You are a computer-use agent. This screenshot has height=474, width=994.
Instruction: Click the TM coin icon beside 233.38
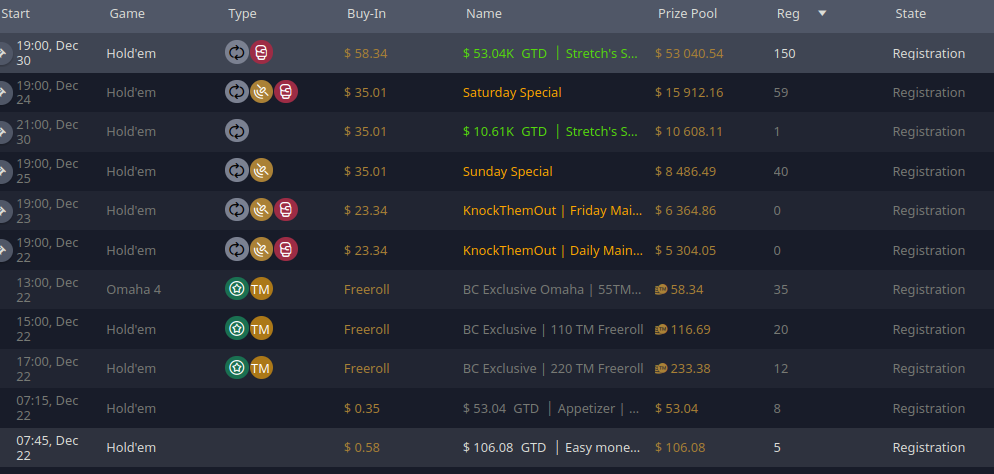pos(661,369)
